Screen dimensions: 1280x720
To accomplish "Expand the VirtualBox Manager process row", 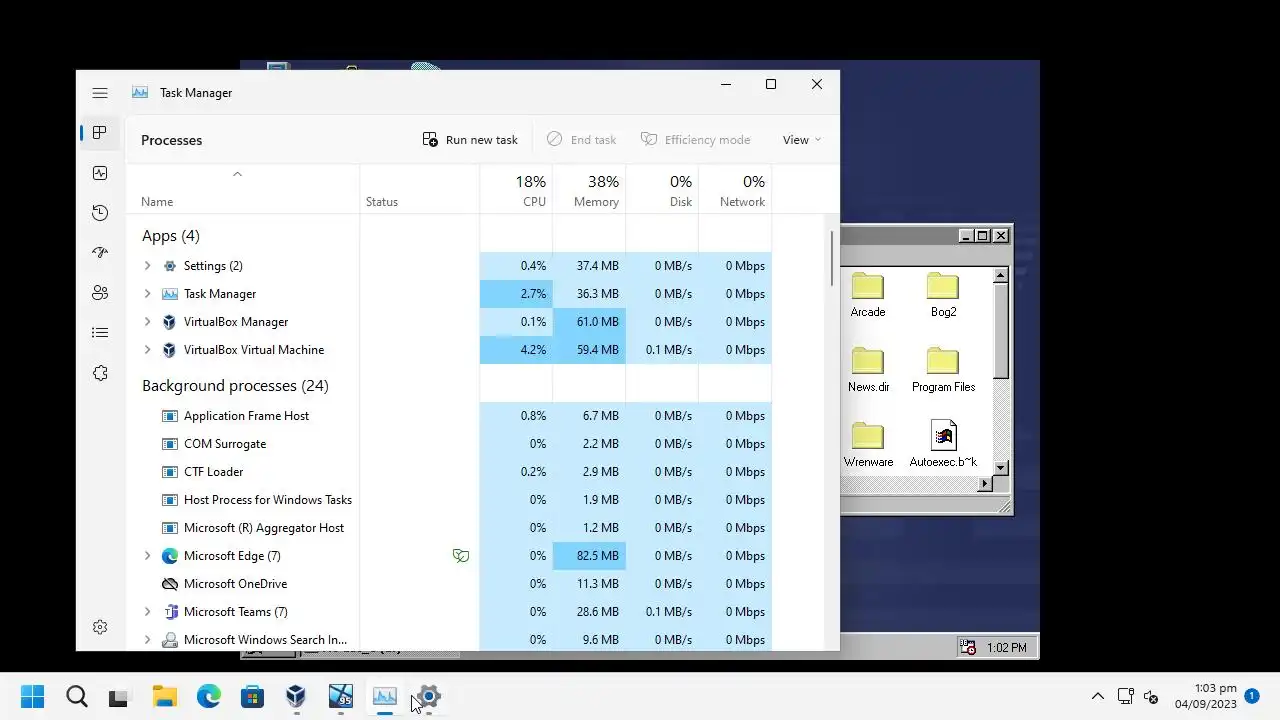I will tap(147, 322).
